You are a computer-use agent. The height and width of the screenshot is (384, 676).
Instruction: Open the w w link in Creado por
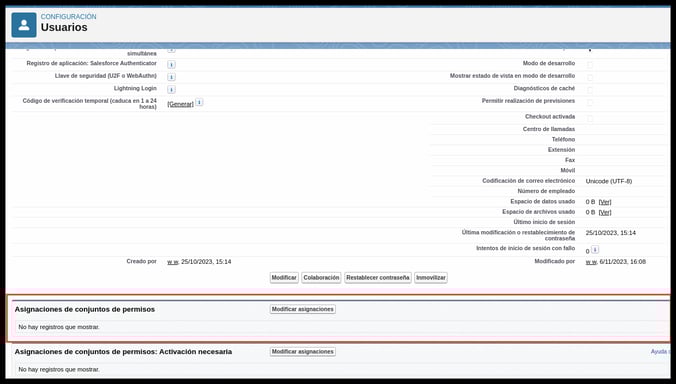[x=172, y=262]
